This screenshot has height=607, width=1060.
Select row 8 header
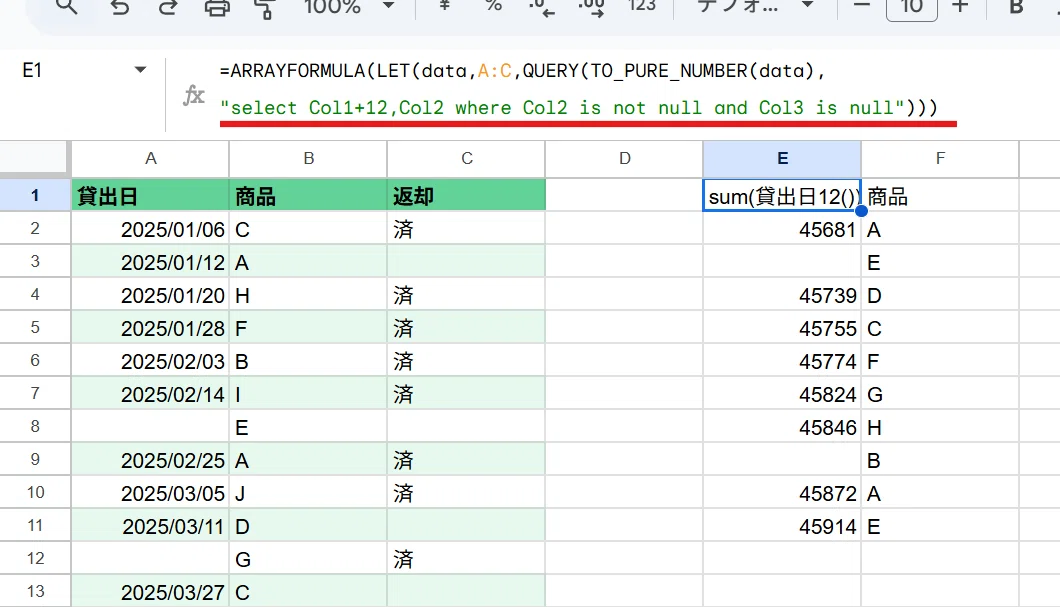click(35, 427)
